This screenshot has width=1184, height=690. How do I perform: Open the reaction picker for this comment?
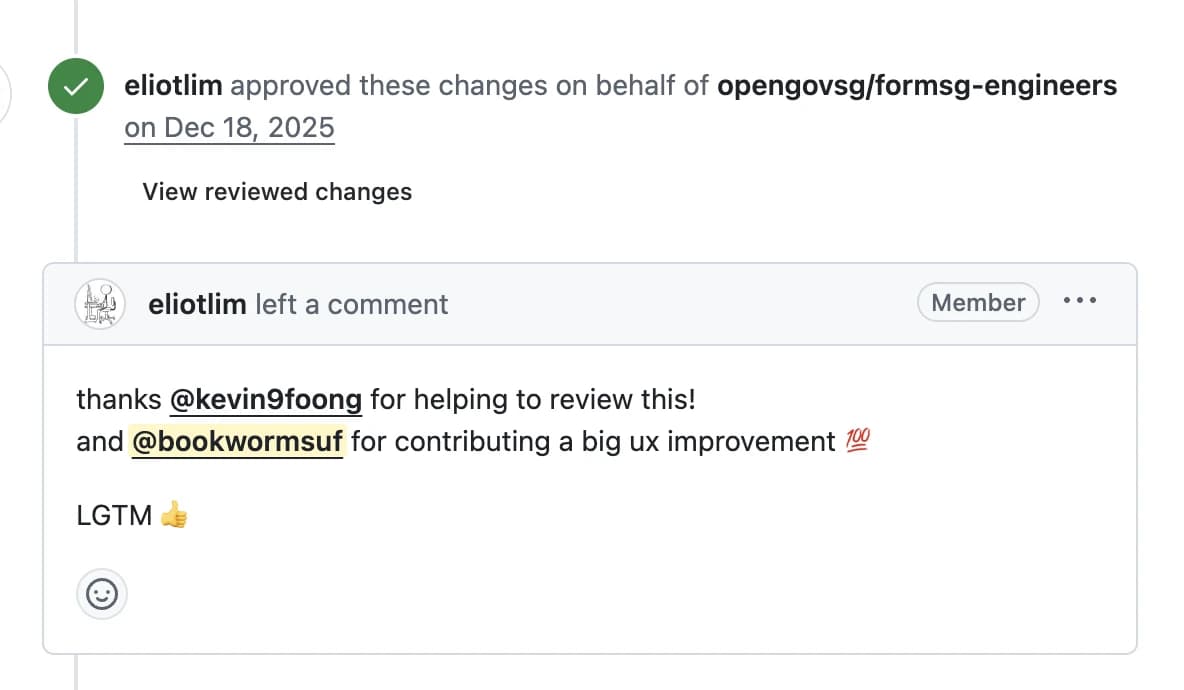102,593
